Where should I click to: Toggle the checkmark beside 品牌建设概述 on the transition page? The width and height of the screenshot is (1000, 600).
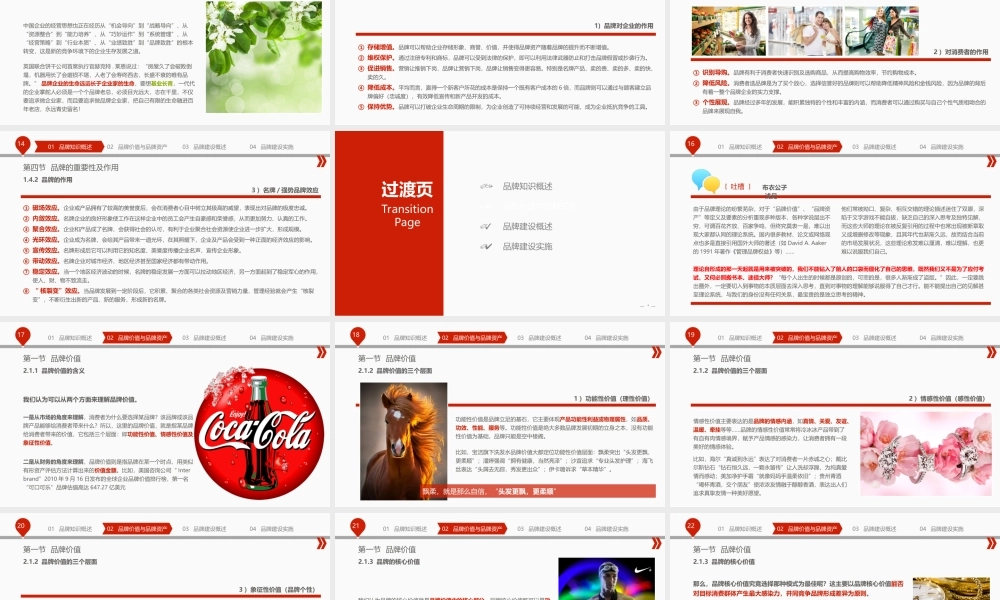click(x=485, y=227)
